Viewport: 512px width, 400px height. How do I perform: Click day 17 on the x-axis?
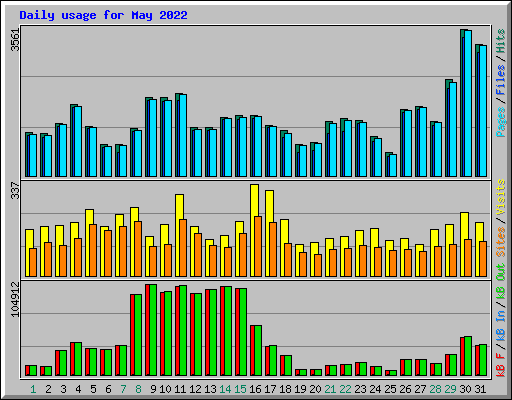270,389
